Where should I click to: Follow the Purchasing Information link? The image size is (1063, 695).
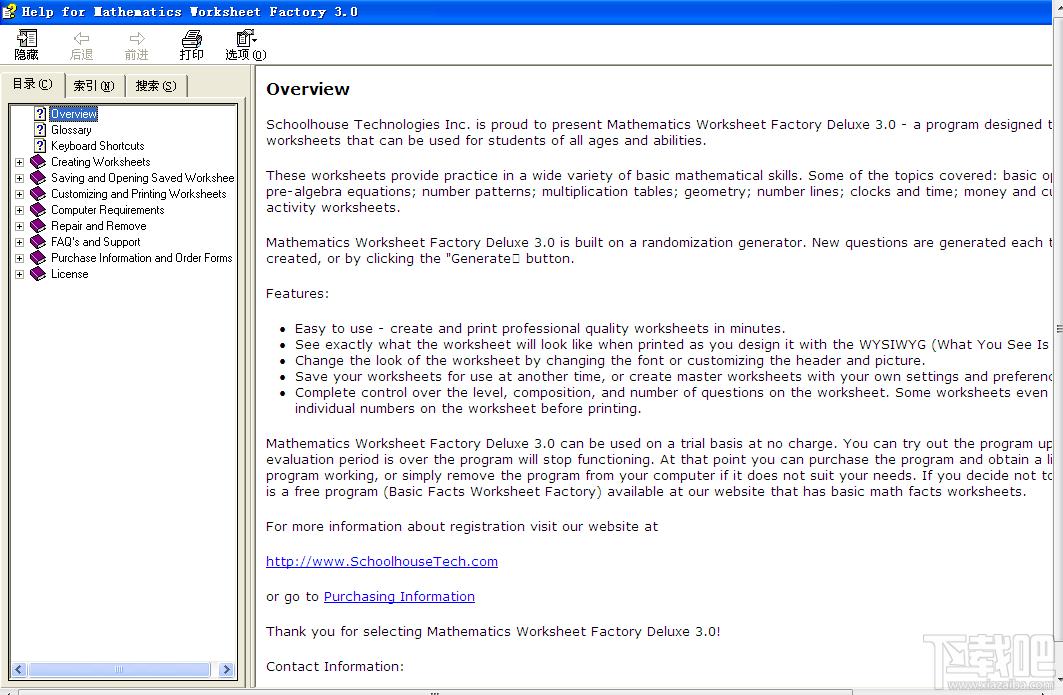point(399,597)
